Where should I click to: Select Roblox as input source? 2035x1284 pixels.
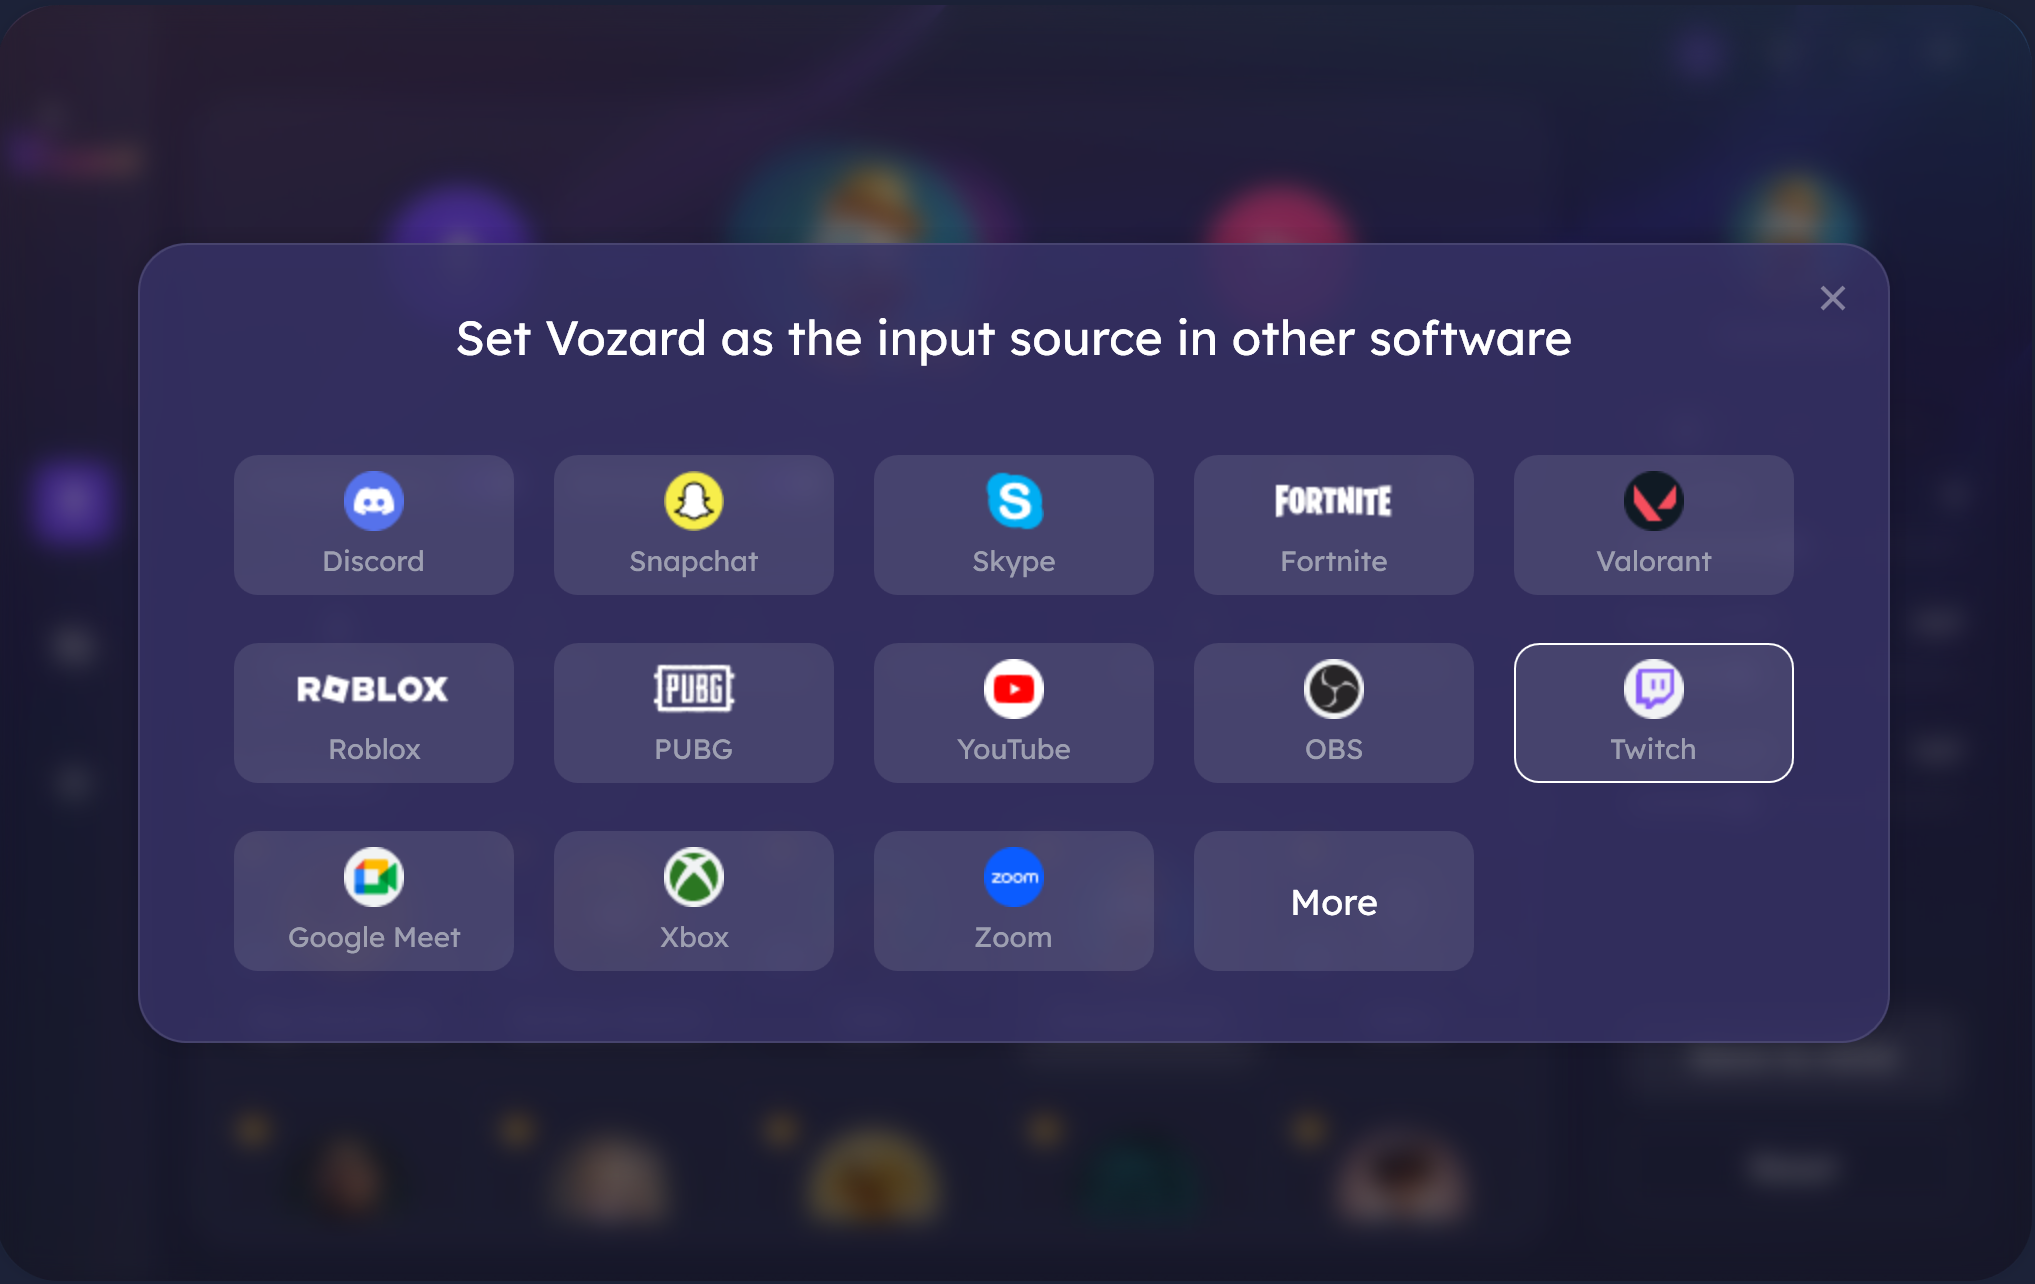(373, 713)
